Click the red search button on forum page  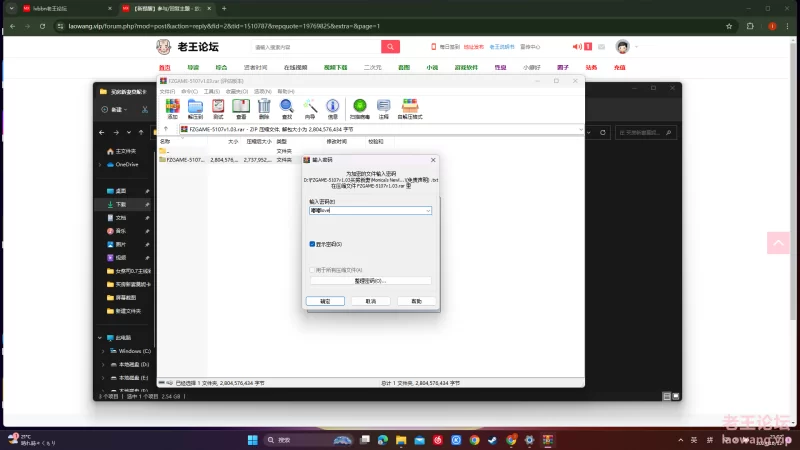click(390, 46)
